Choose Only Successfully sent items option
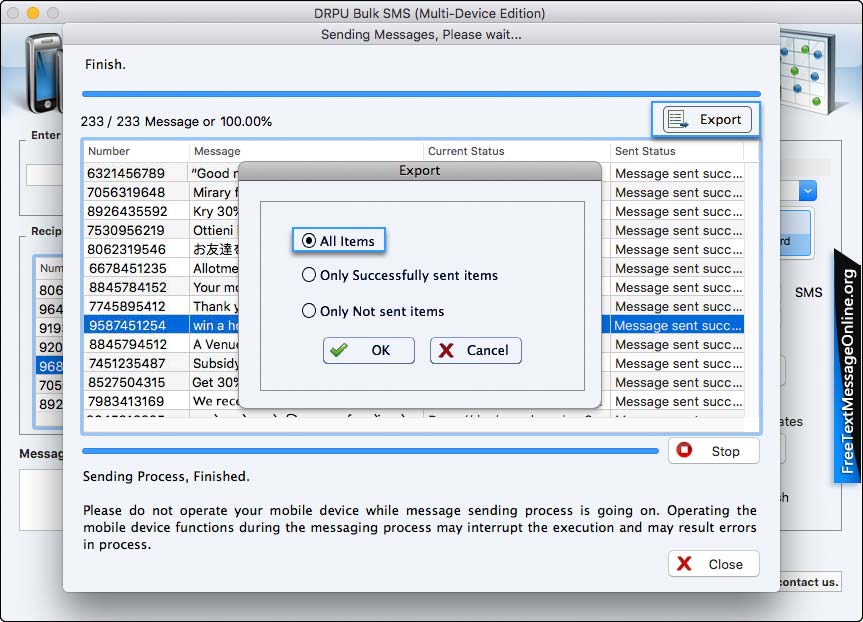This screenshot has width=863, height=622. pyautogui.click(x=400, y=275)
